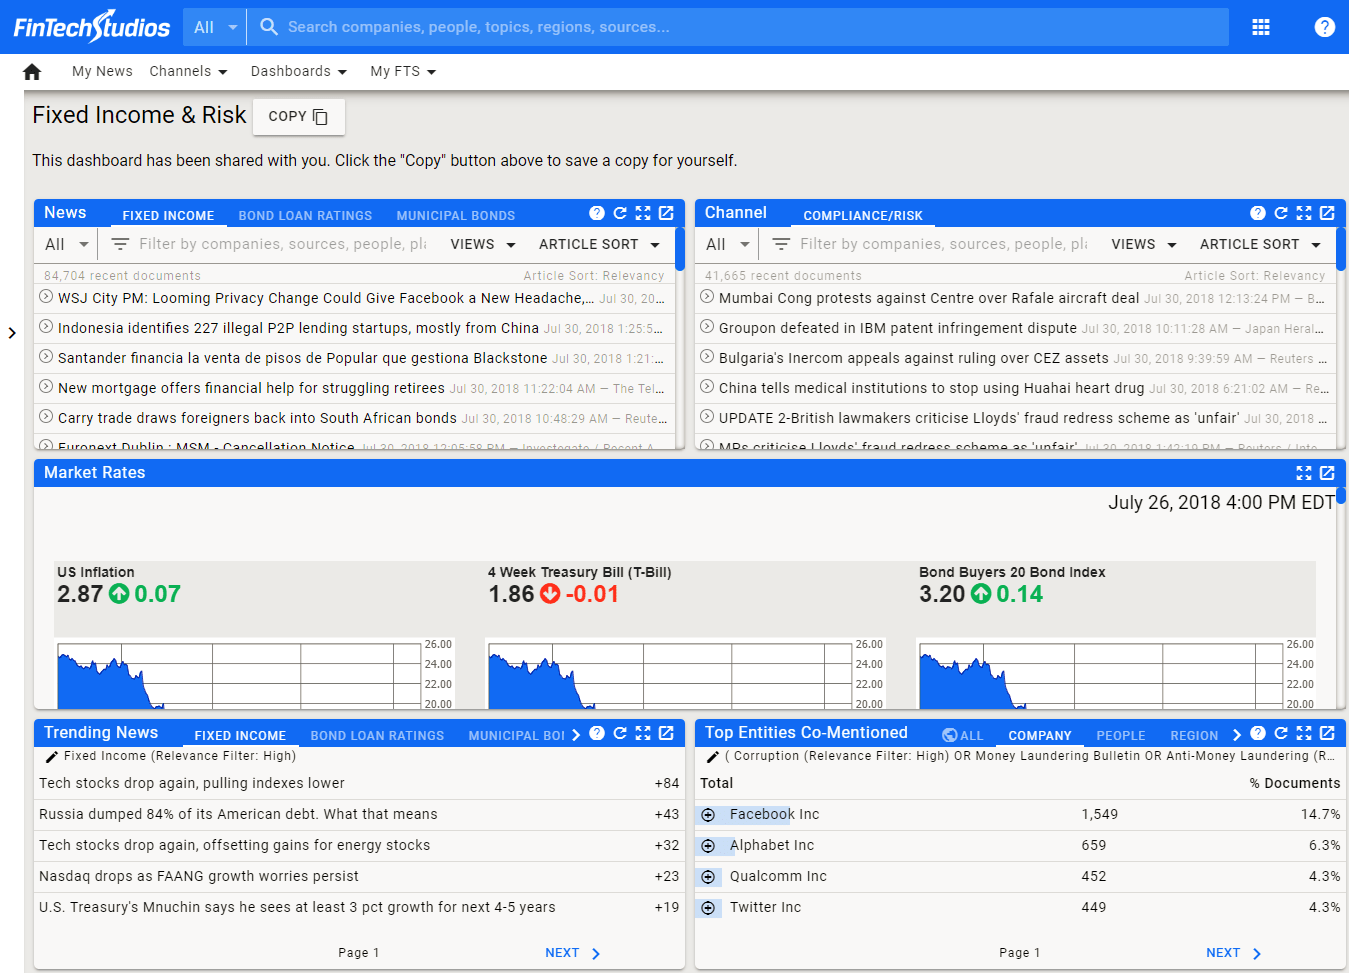Go to the Home icon
The height and width of the screenshot is (973, 1349).
click(32, 72)
